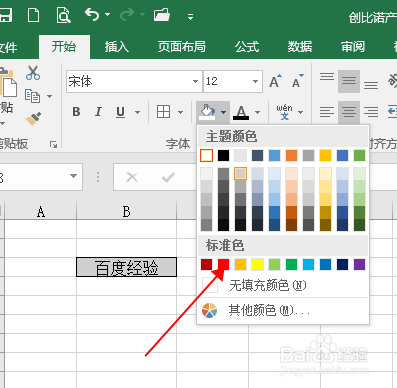Click the Undo arrow icon
Viewport: 397px width, 388px height.
click(x=92, y=14)
